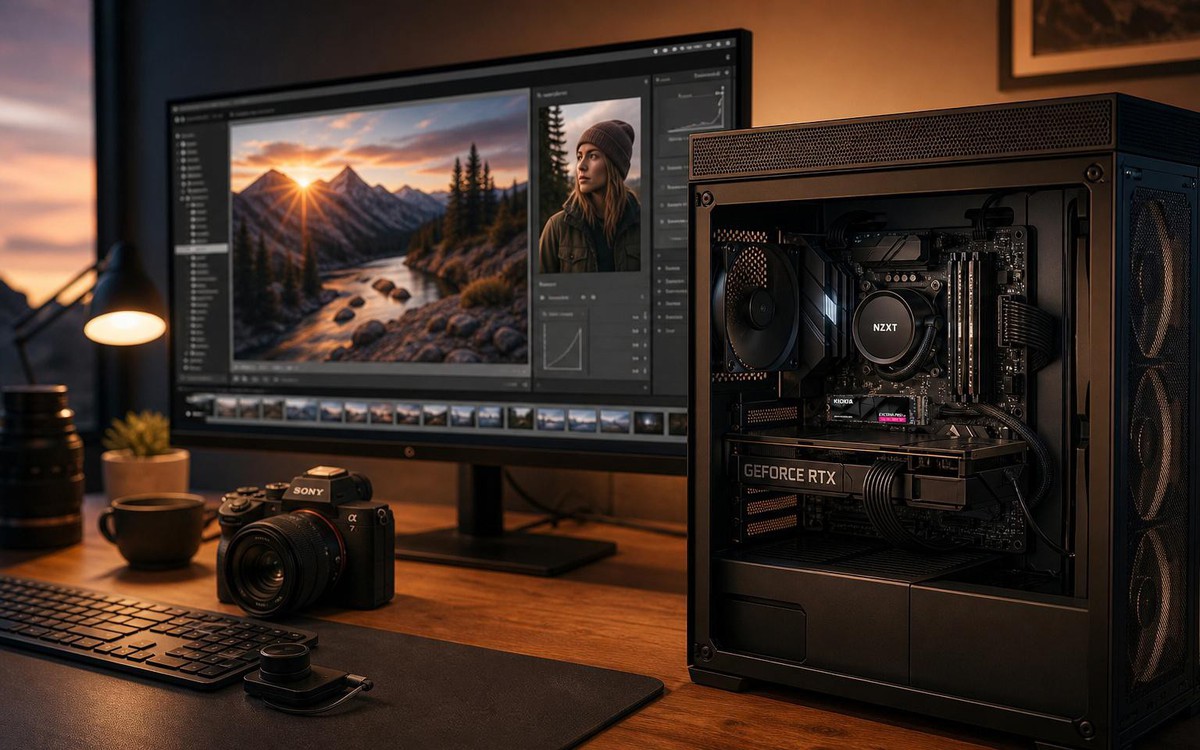
Task: Click the second icon in the toolbar under the main preview
Action: (245, 378)
